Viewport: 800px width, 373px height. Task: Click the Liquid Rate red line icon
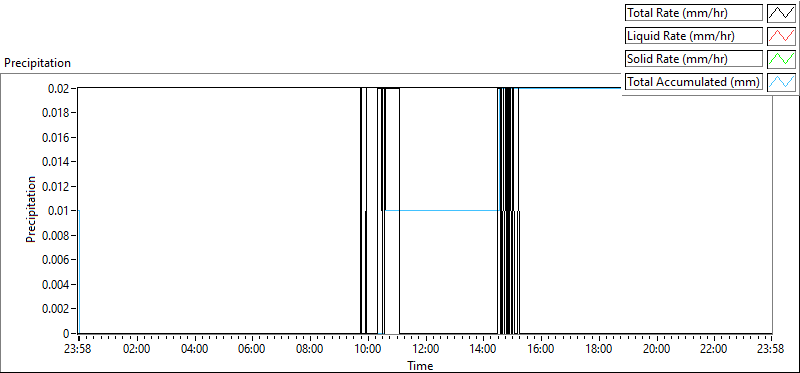tap(781, 36)
